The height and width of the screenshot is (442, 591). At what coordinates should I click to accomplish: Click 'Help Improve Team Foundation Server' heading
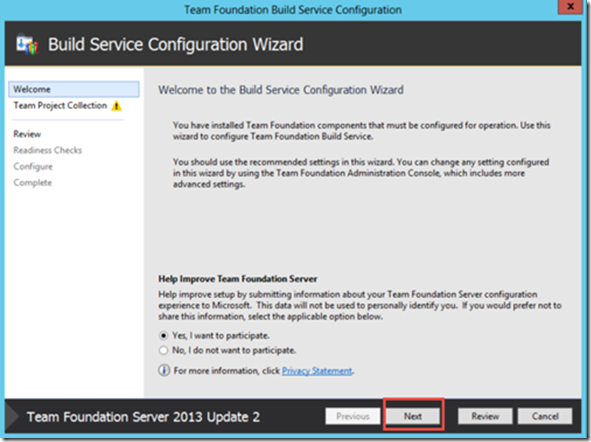click(237, 279)
